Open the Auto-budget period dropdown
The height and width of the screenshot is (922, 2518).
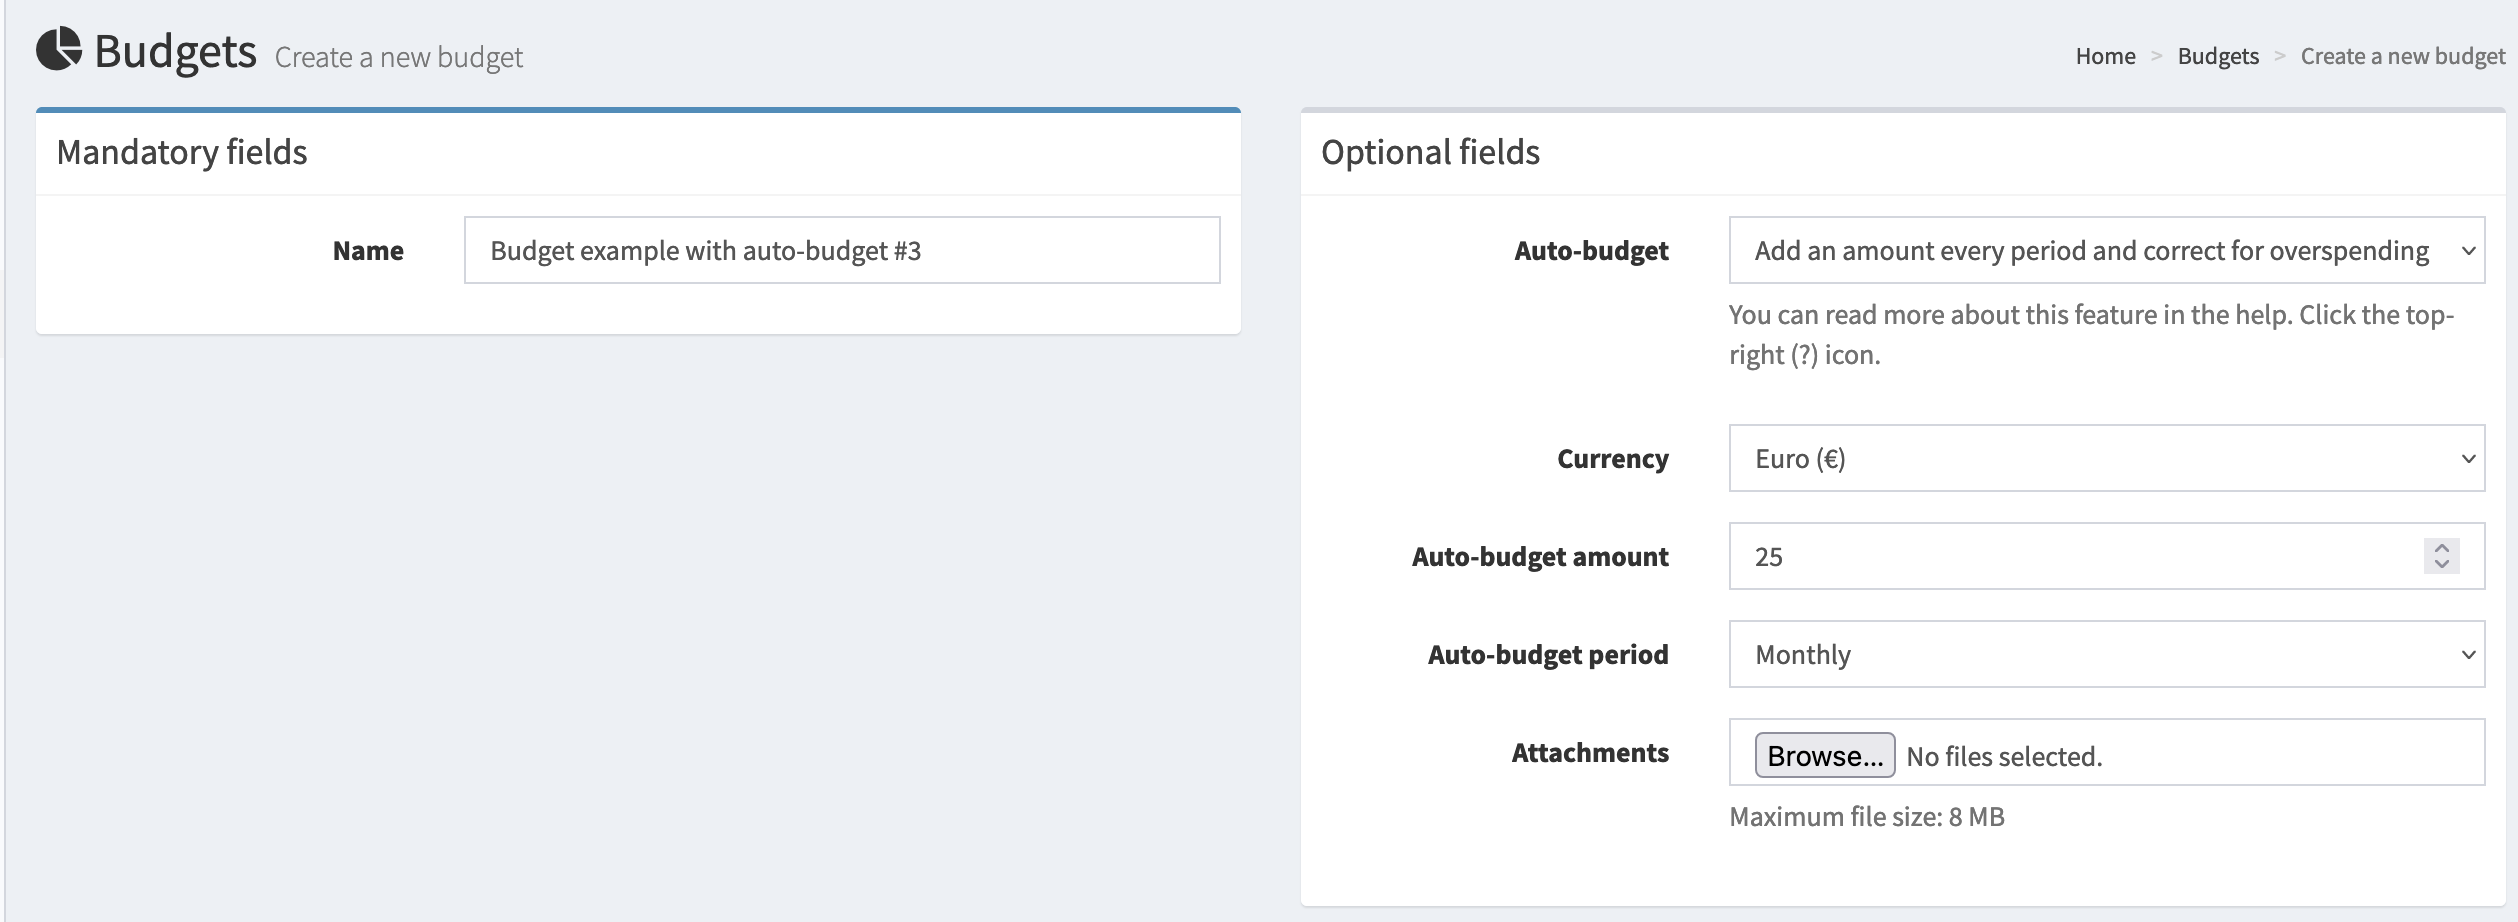click(2105, 654)
